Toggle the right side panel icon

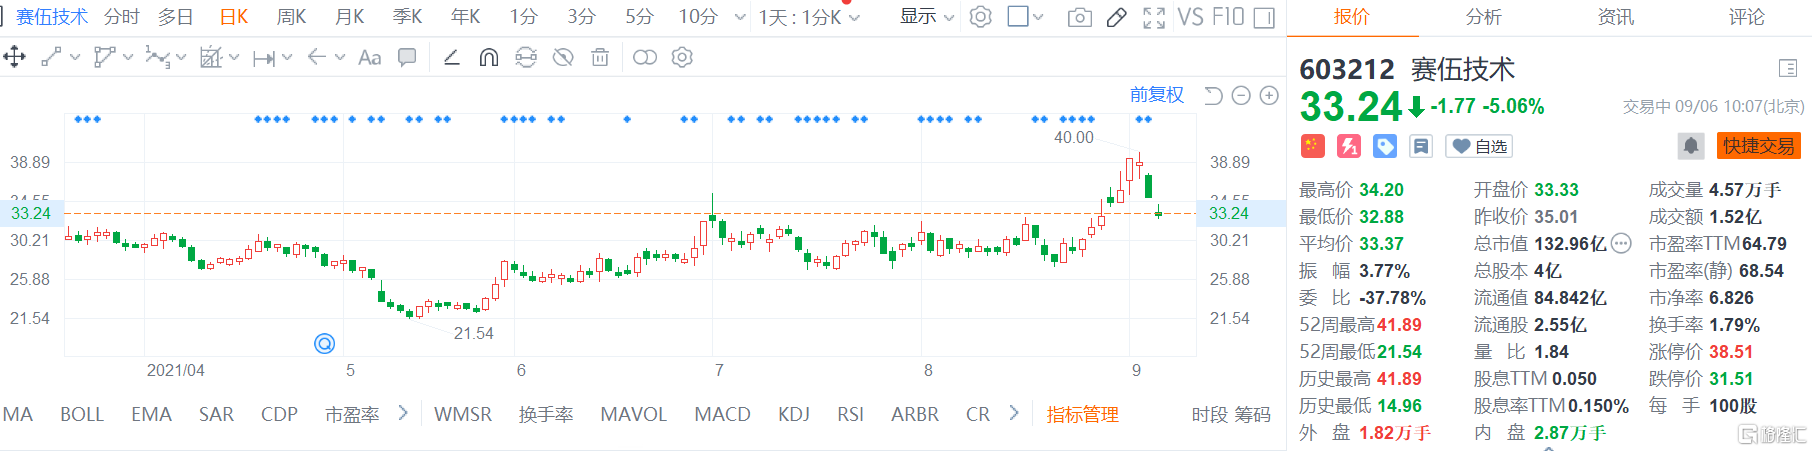[1264, 17]
